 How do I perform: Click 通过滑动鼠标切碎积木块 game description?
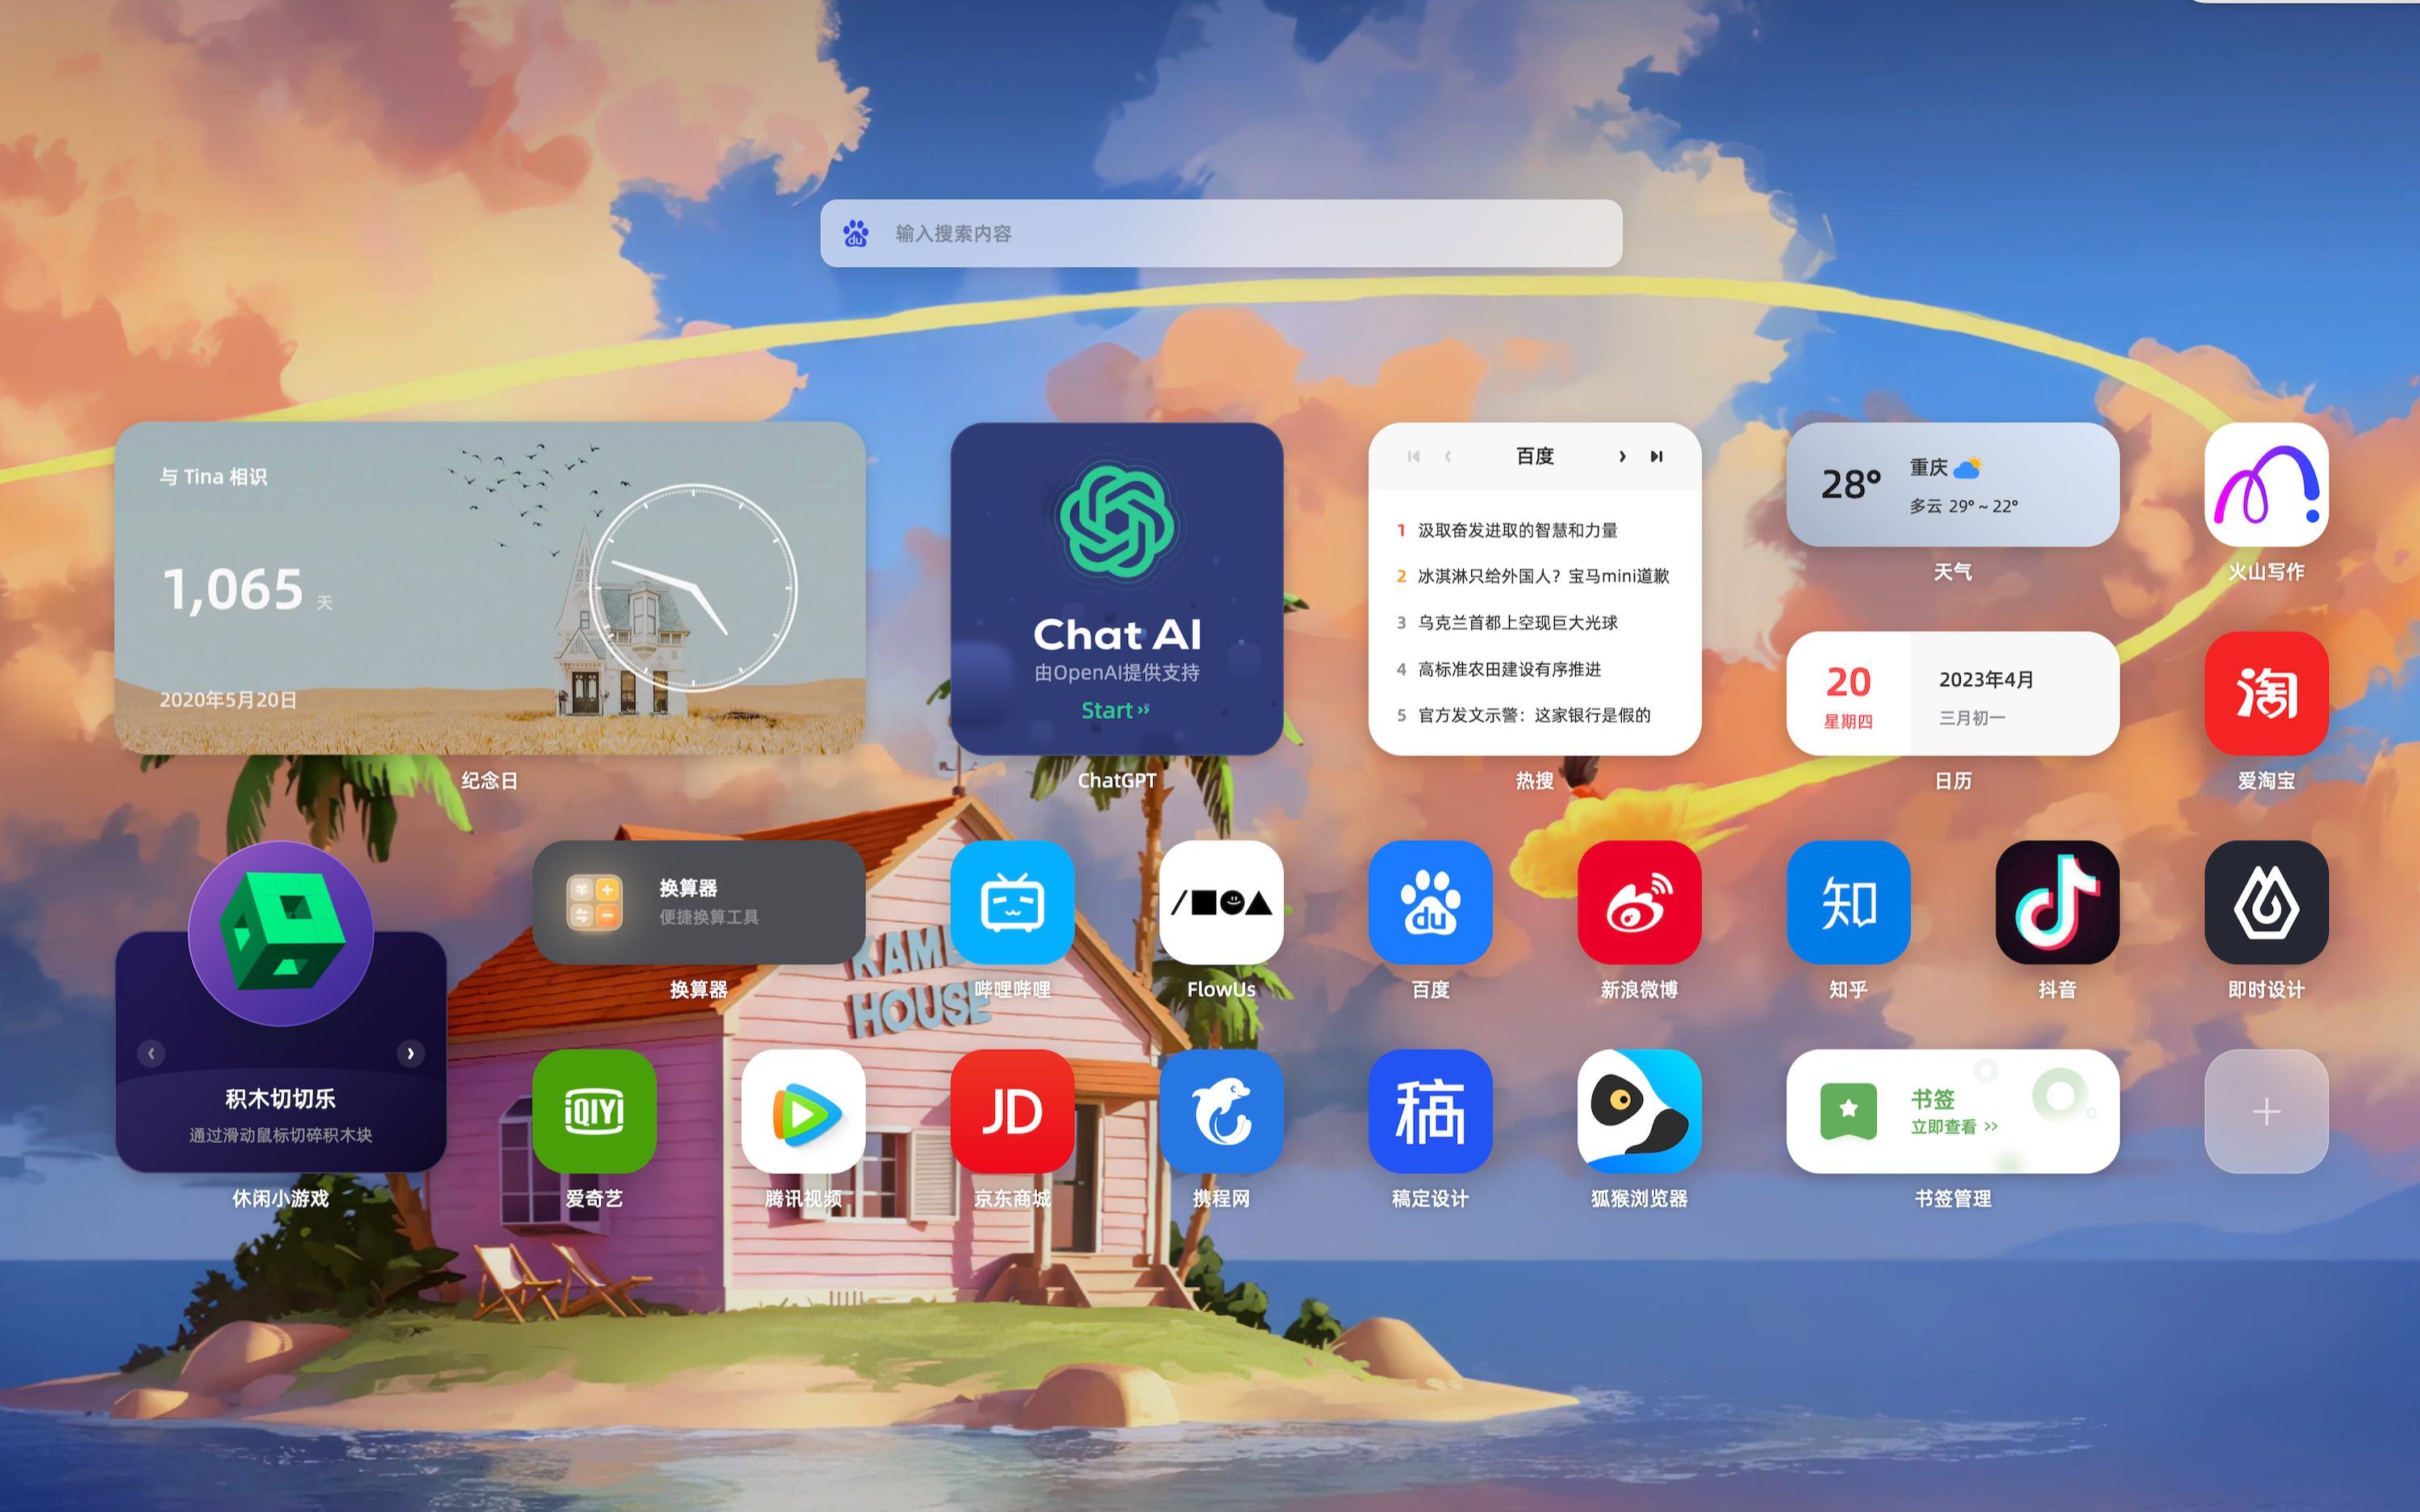(281, 1135)
